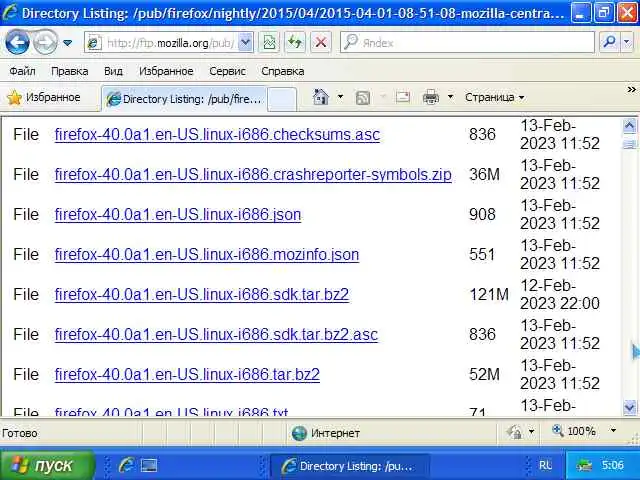Open the Избранное menu in the menu bar

[166, 71]
